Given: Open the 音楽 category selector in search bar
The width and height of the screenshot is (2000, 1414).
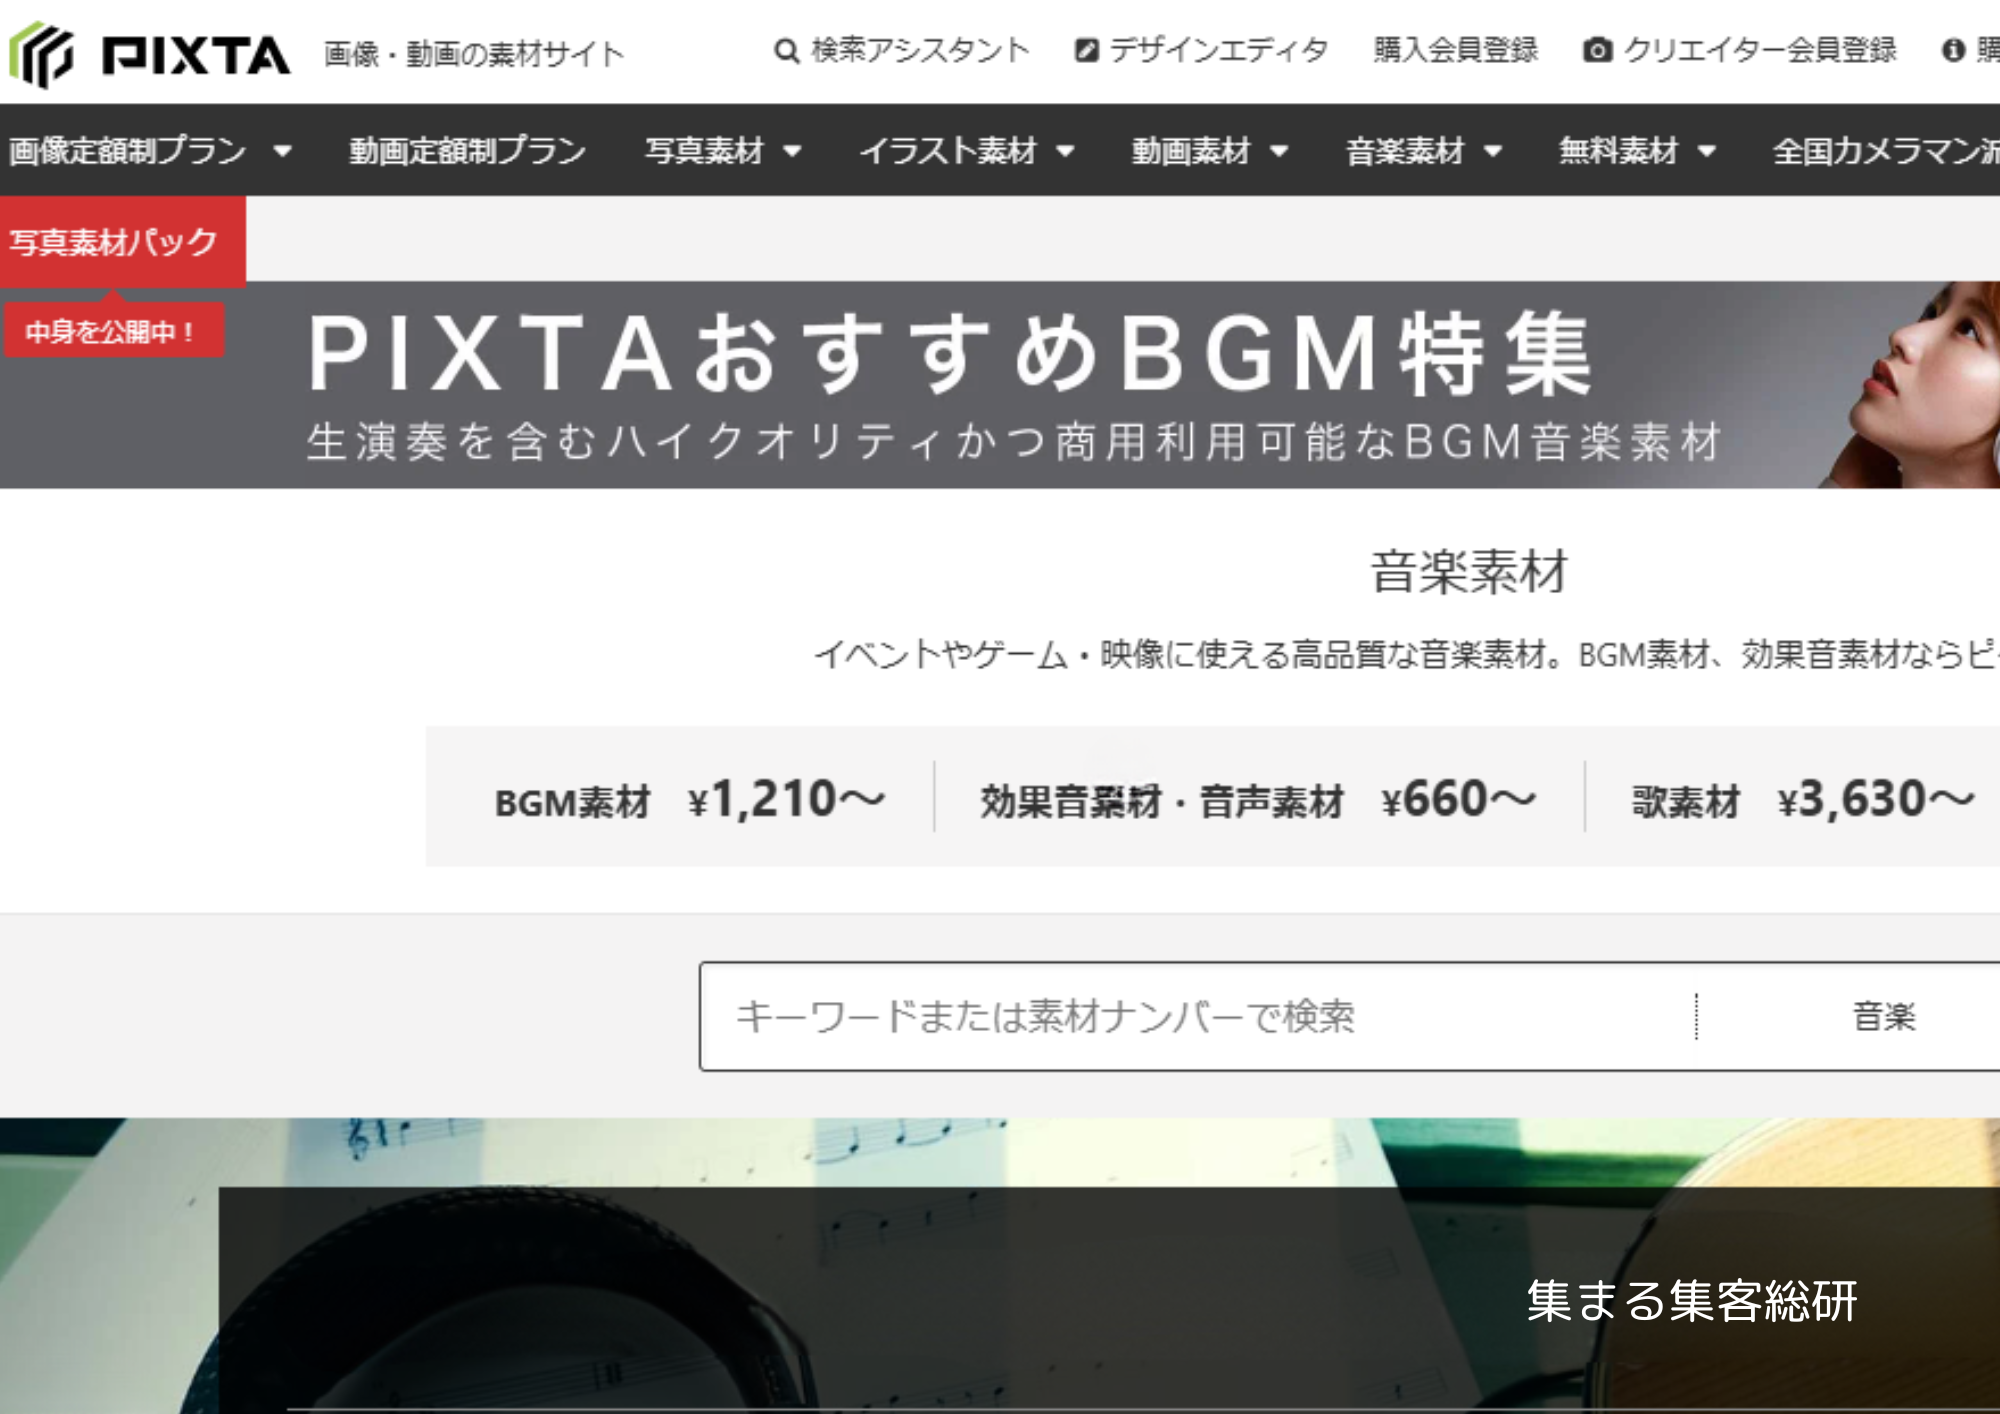Looking at the screenshot, I should tap(1884, 1017).
